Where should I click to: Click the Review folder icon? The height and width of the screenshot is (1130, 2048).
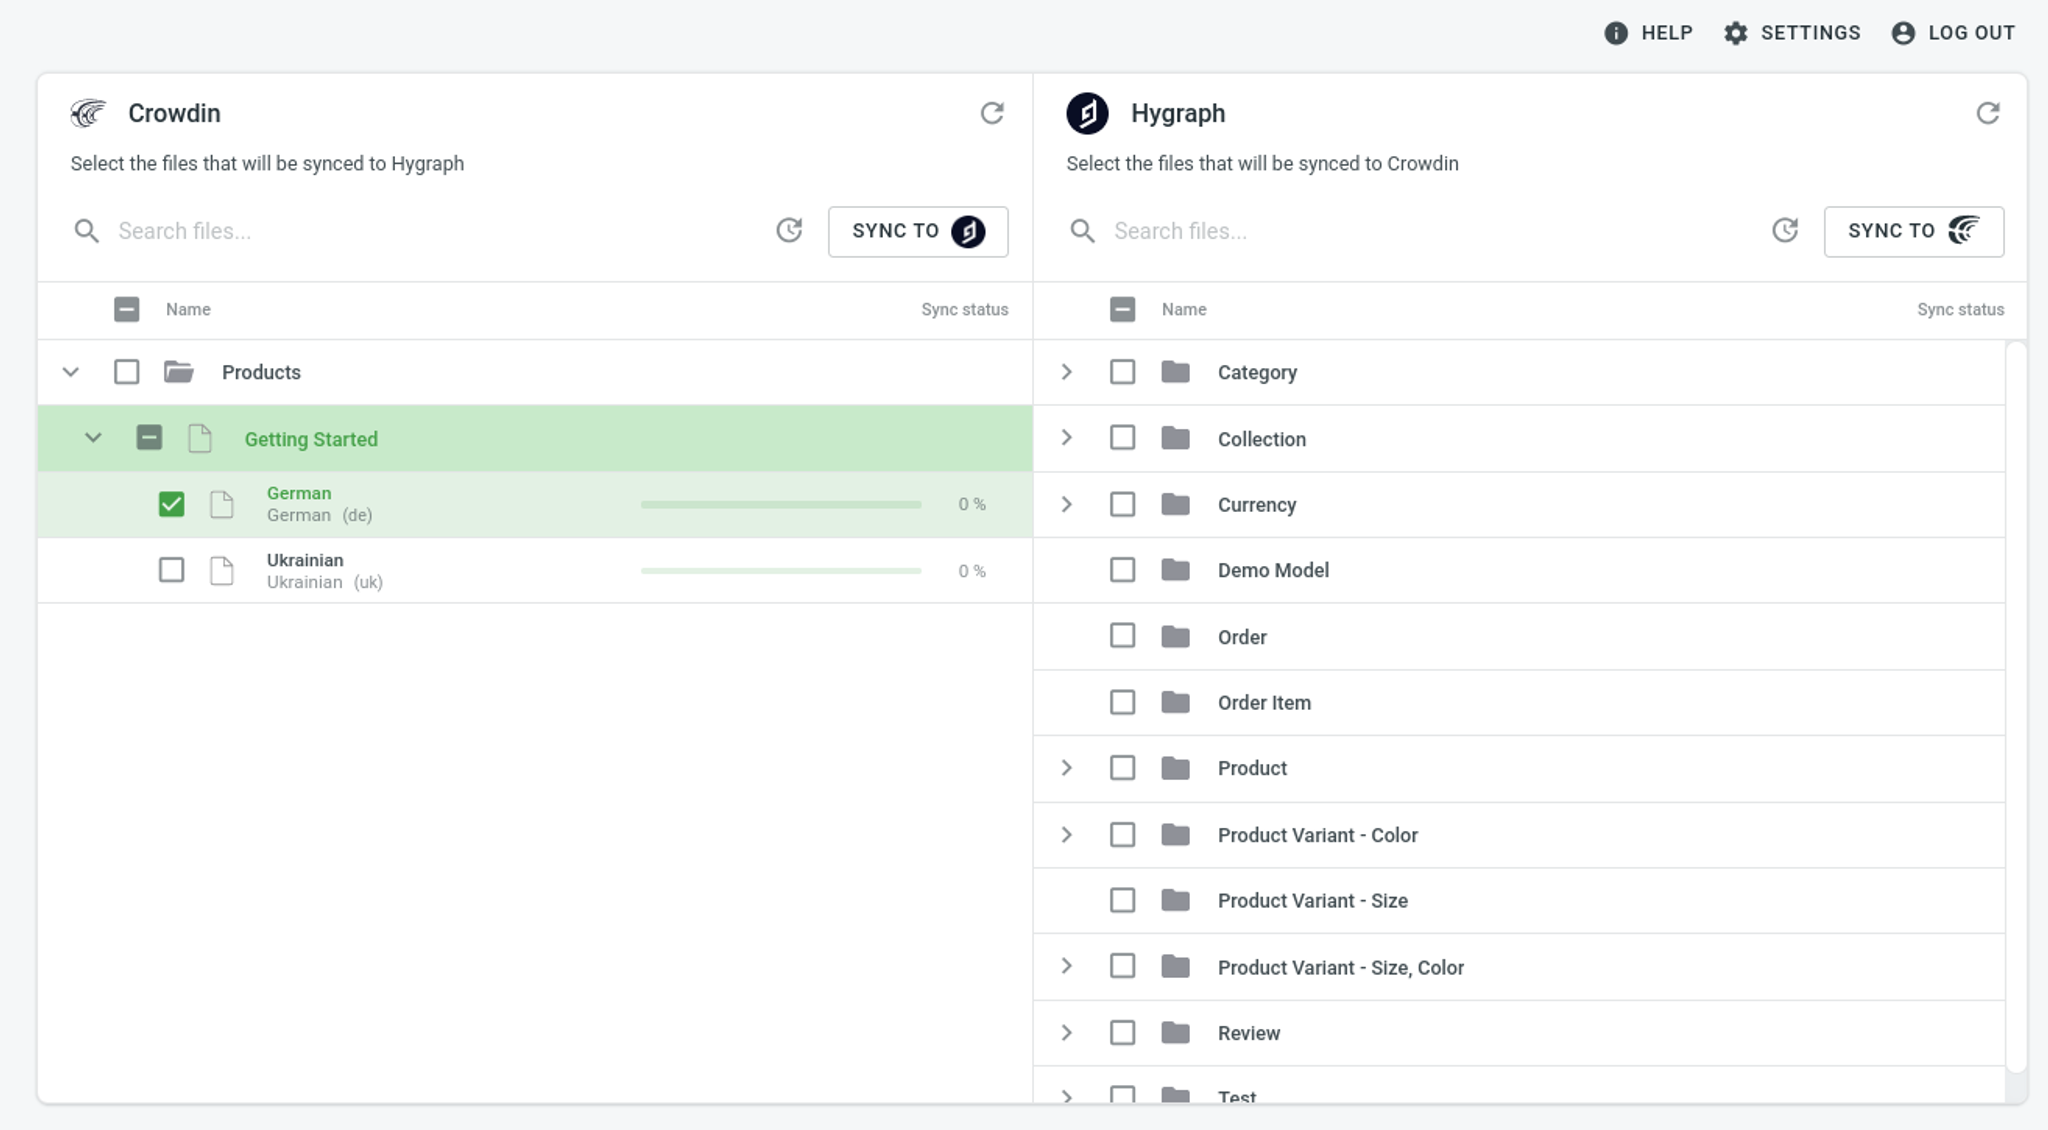1175,1032
